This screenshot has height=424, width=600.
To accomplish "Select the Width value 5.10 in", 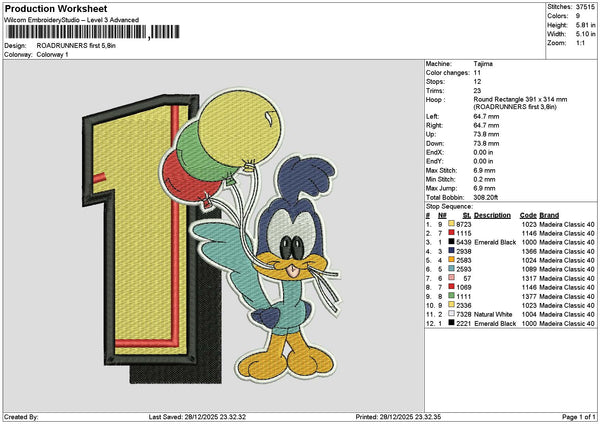I will 585,34.
